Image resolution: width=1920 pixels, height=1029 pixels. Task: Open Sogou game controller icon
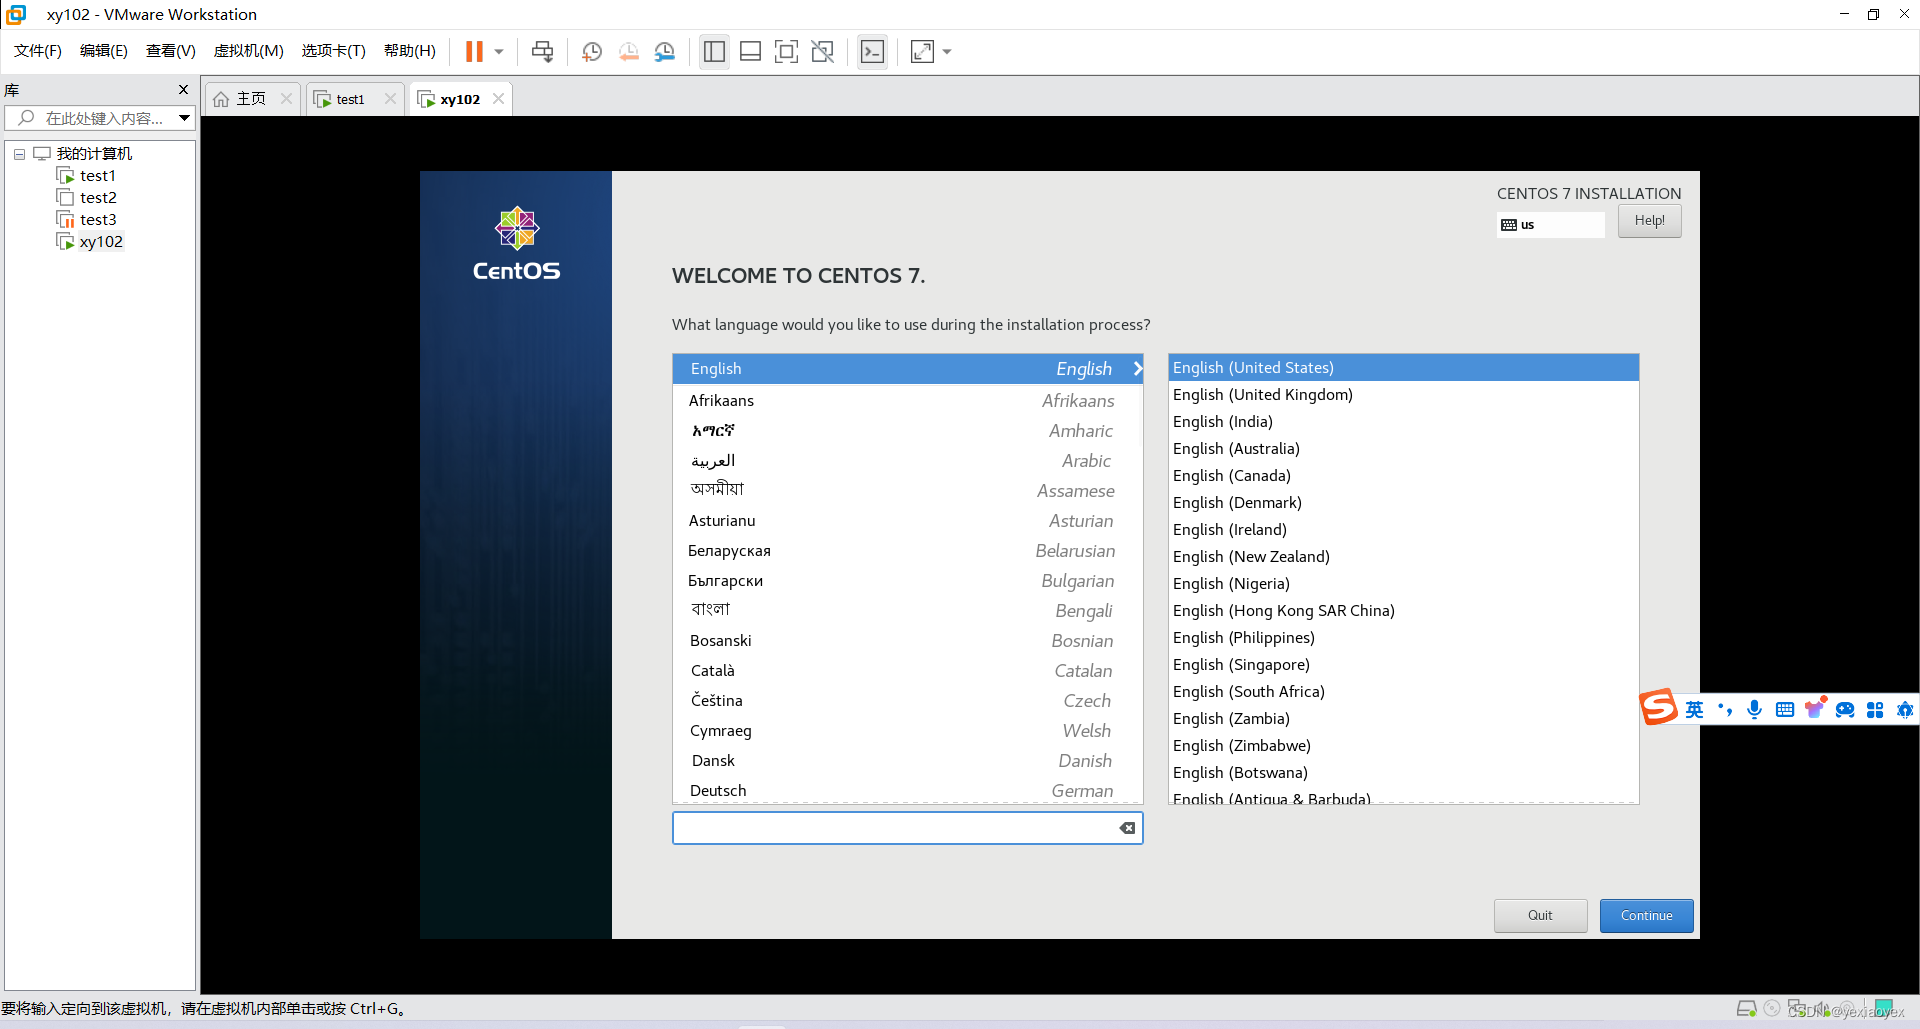coord(1845,710)
